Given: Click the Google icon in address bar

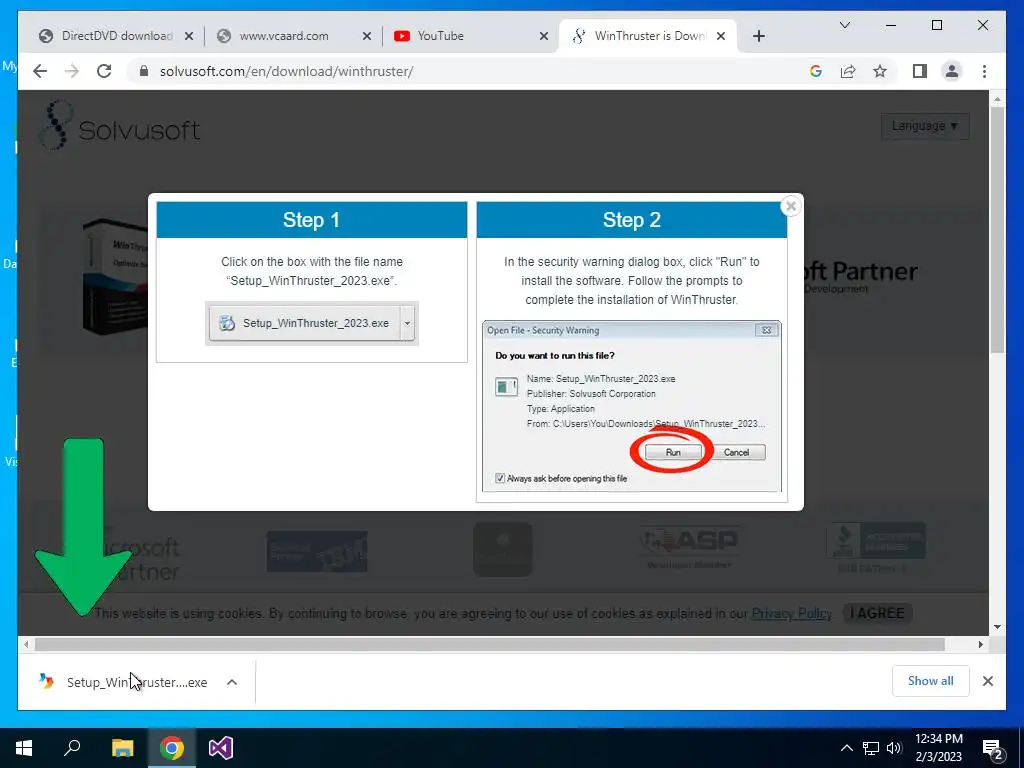Looking at the screenshot, I should tap(816, 71).
